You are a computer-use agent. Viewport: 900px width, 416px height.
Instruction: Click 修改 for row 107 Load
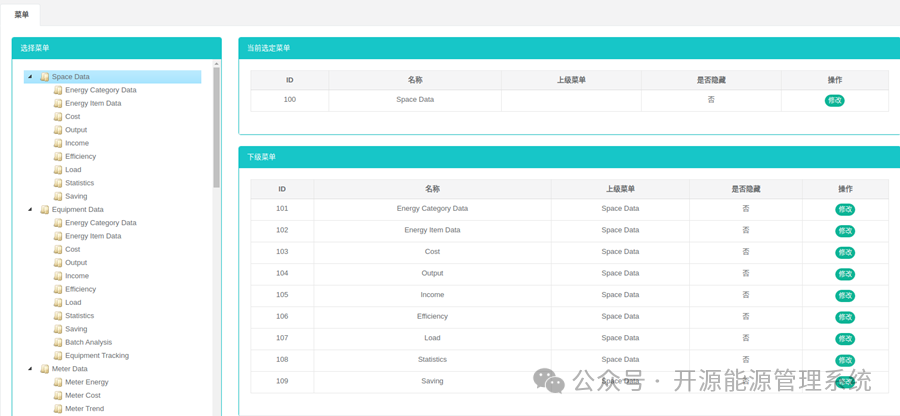844,339
